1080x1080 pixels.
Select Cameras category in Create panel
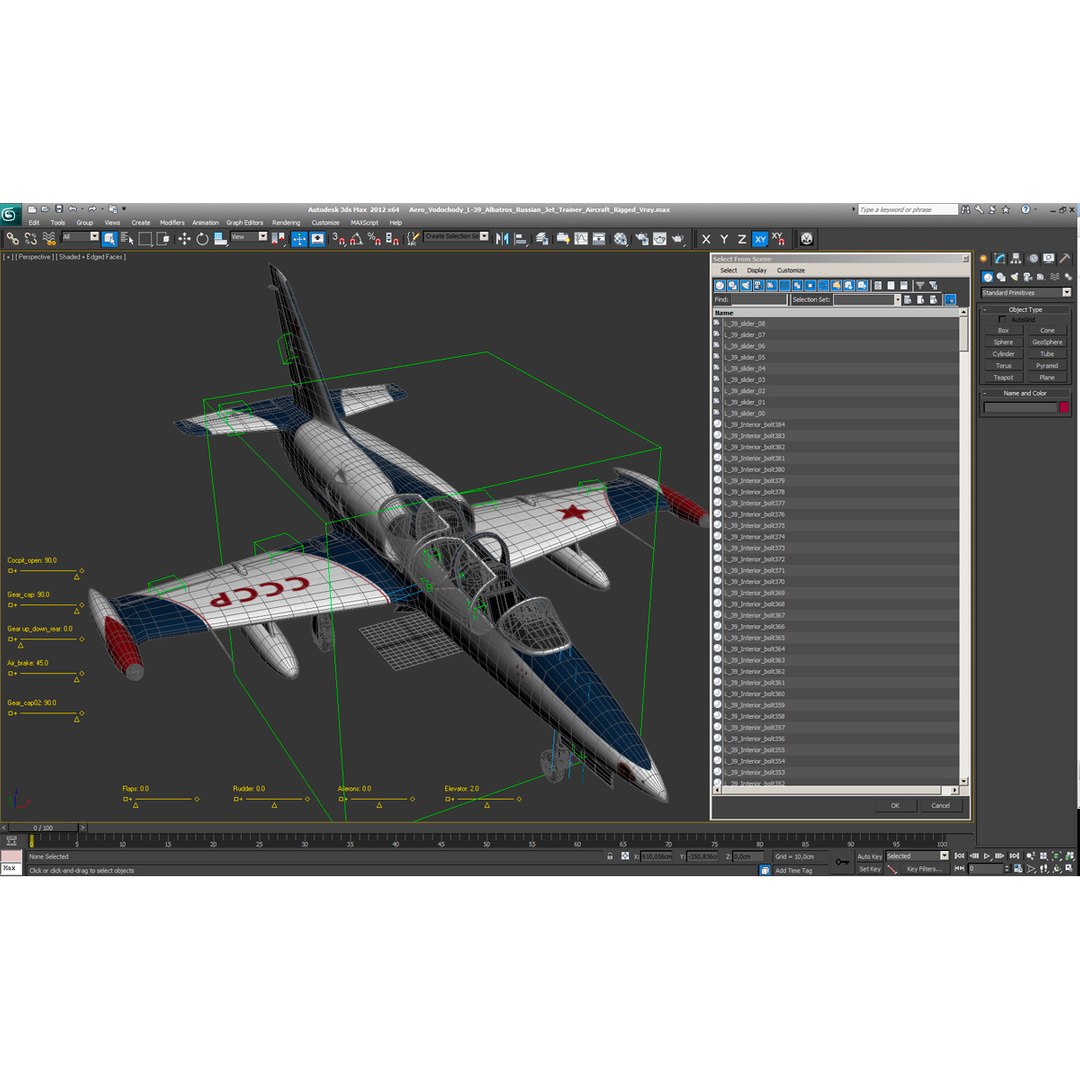1028,277
